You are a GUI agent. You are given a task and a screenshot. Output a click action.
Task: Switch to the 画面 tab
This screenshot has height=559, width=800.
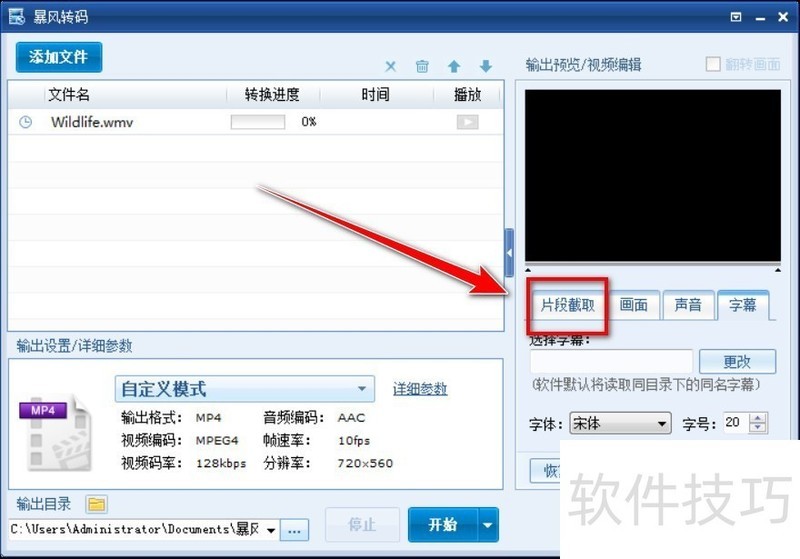click(633, 305)
